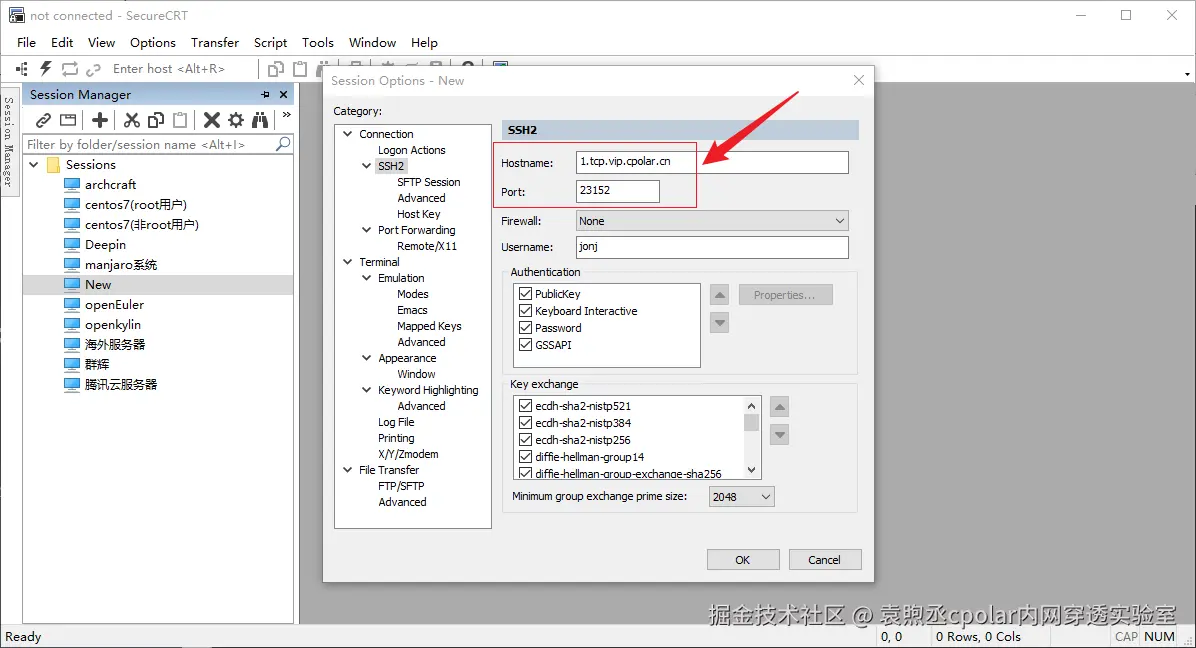Toggle the PublicKey authentication checkbox
1196x648 pixels.
point(526,294)
